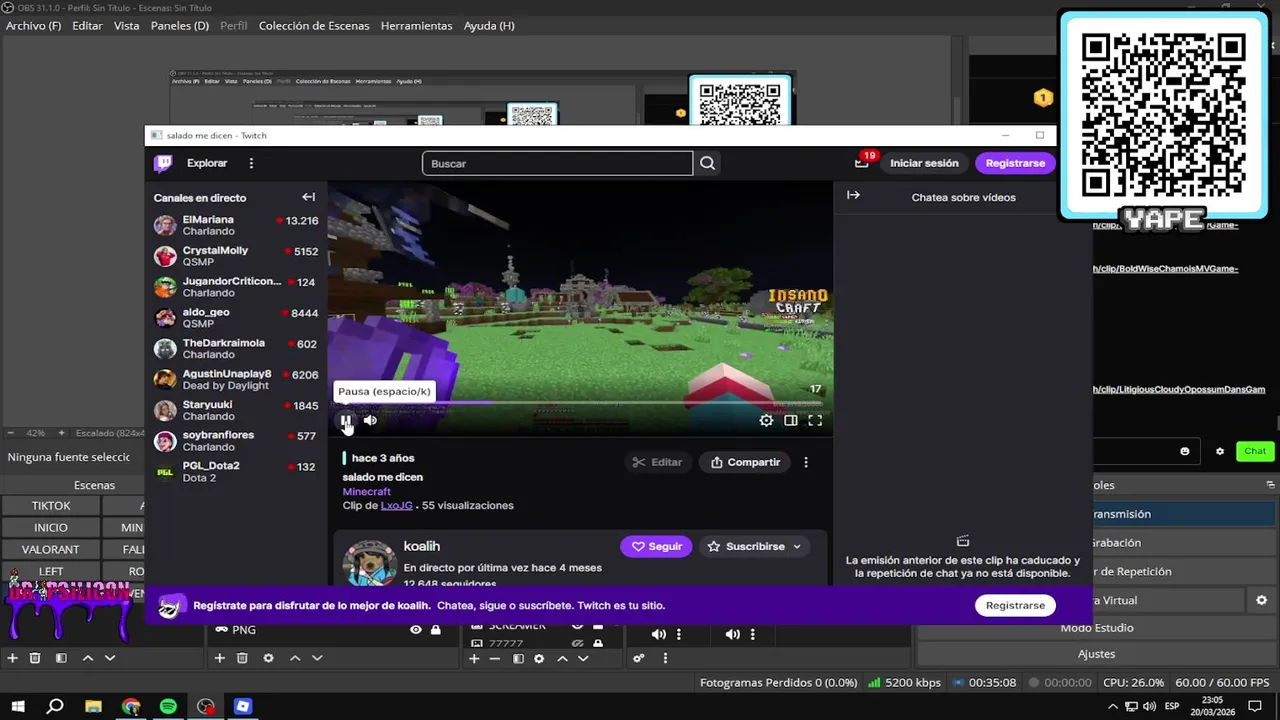Seek on the clip progress bar

[x=580, y=403]
